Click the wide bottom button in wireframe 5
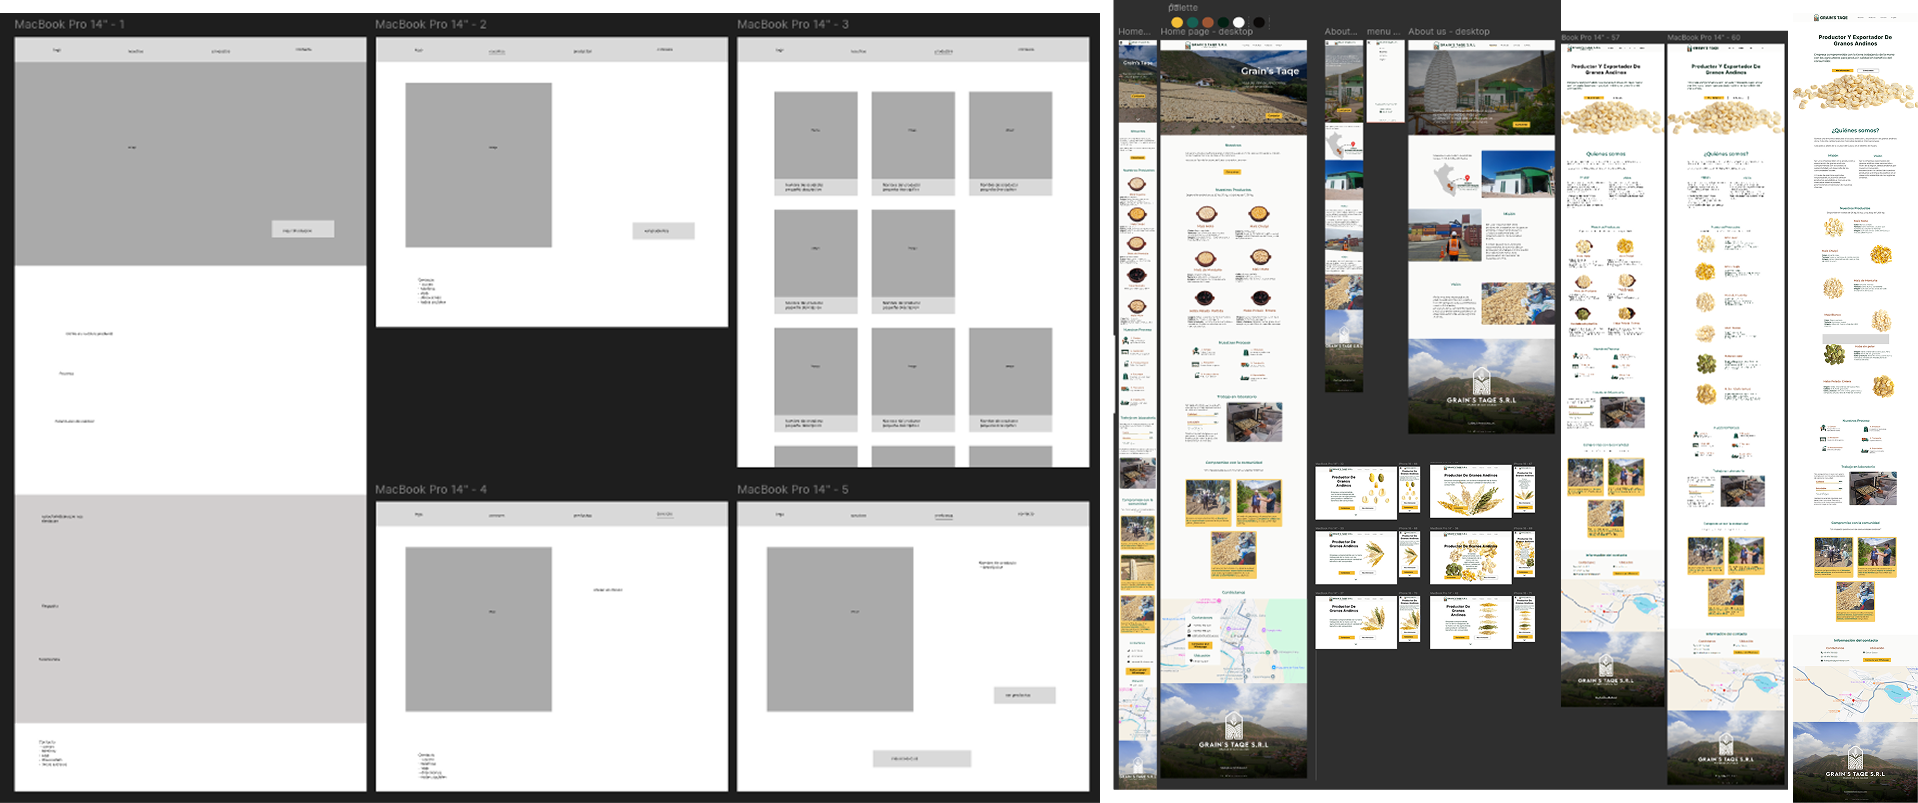The width and height of the screenshot is (1918, 803). (x=922, y=759)
